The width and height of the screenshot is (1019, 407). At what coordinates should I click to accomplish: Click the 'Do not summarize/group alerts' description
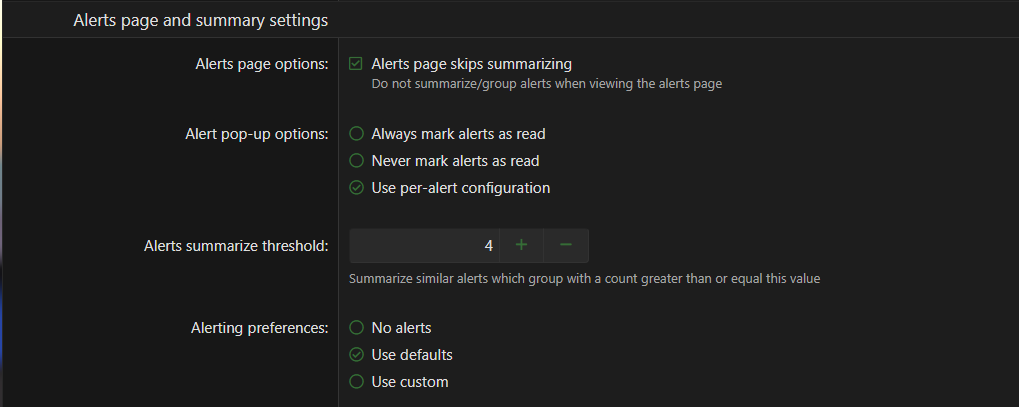546,84
